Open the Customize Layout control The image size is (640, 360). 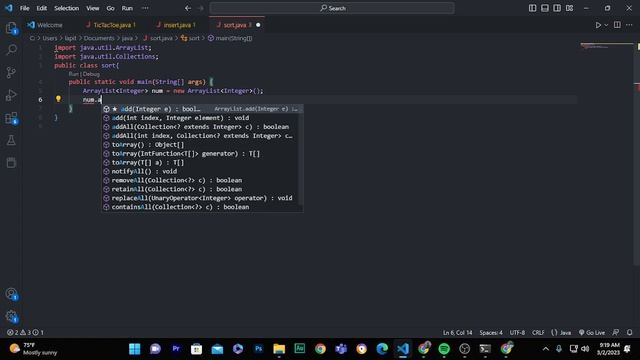(569, 8)
